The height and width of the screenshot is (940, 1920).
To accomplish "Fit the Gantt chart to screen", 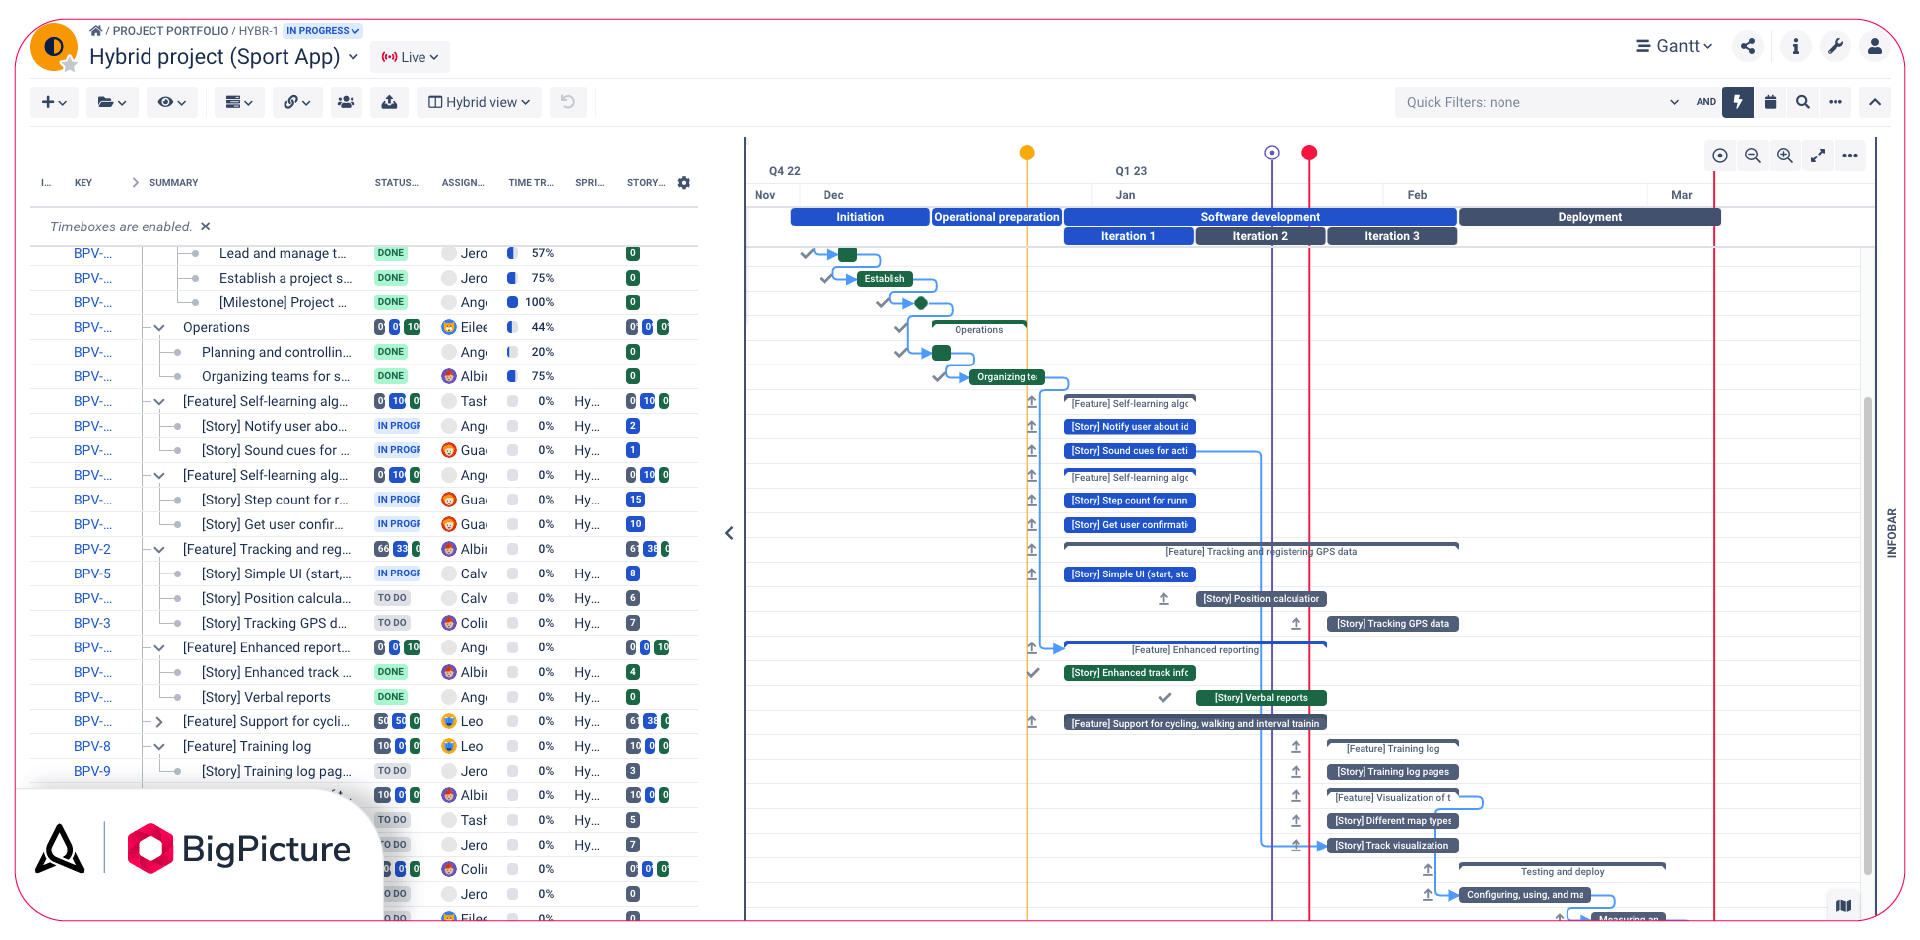I will tap(1818, 155).
